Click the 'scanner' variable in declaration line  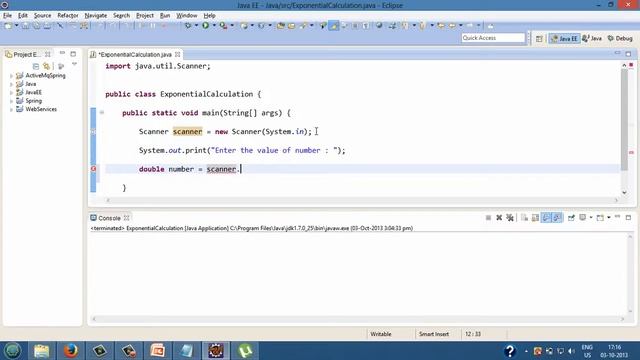[187, 132]
